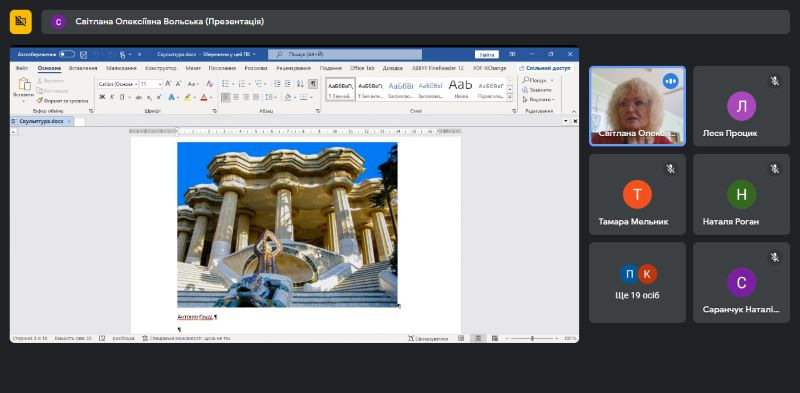Expand the styles gallery more arrow
The width and height of the screenshot is (800, 393).
[509, 97]
